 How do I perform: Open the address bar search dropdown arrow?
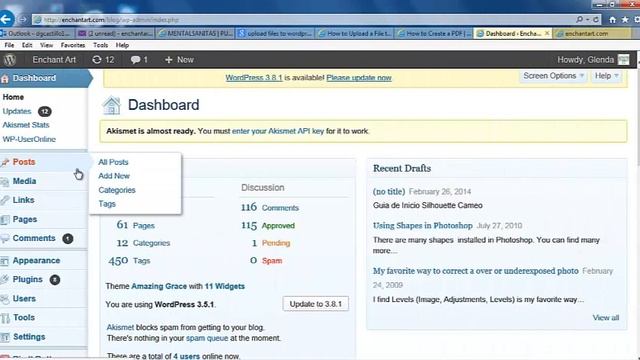pos(588,19)
